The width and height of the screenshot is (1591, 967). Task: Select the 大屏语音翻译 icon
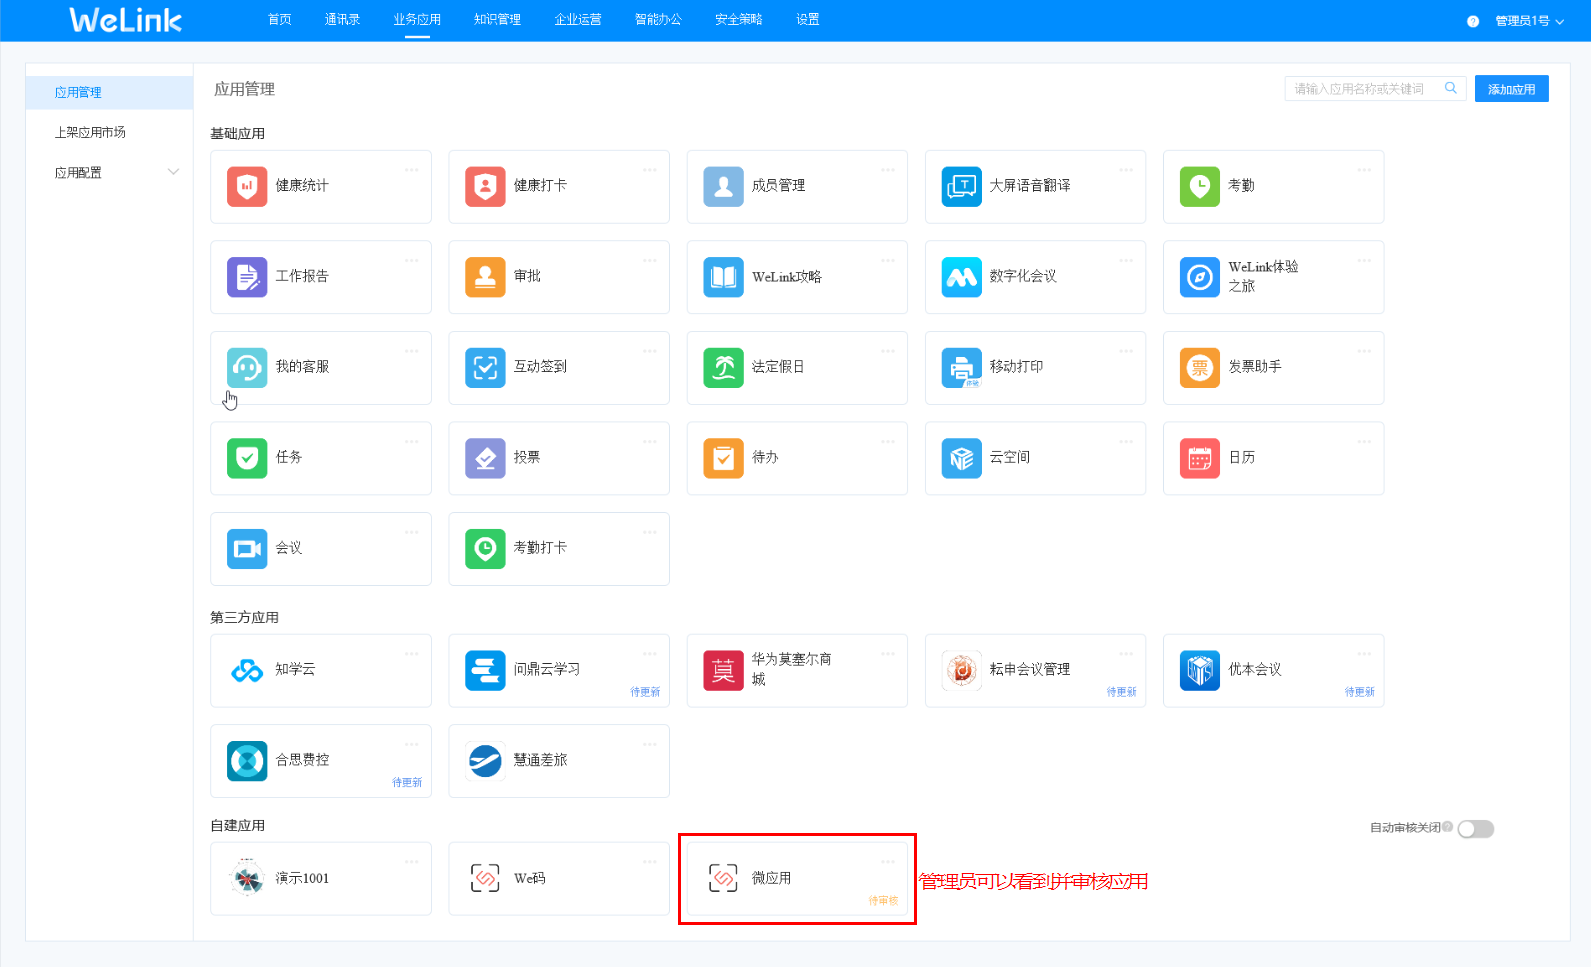962,187
